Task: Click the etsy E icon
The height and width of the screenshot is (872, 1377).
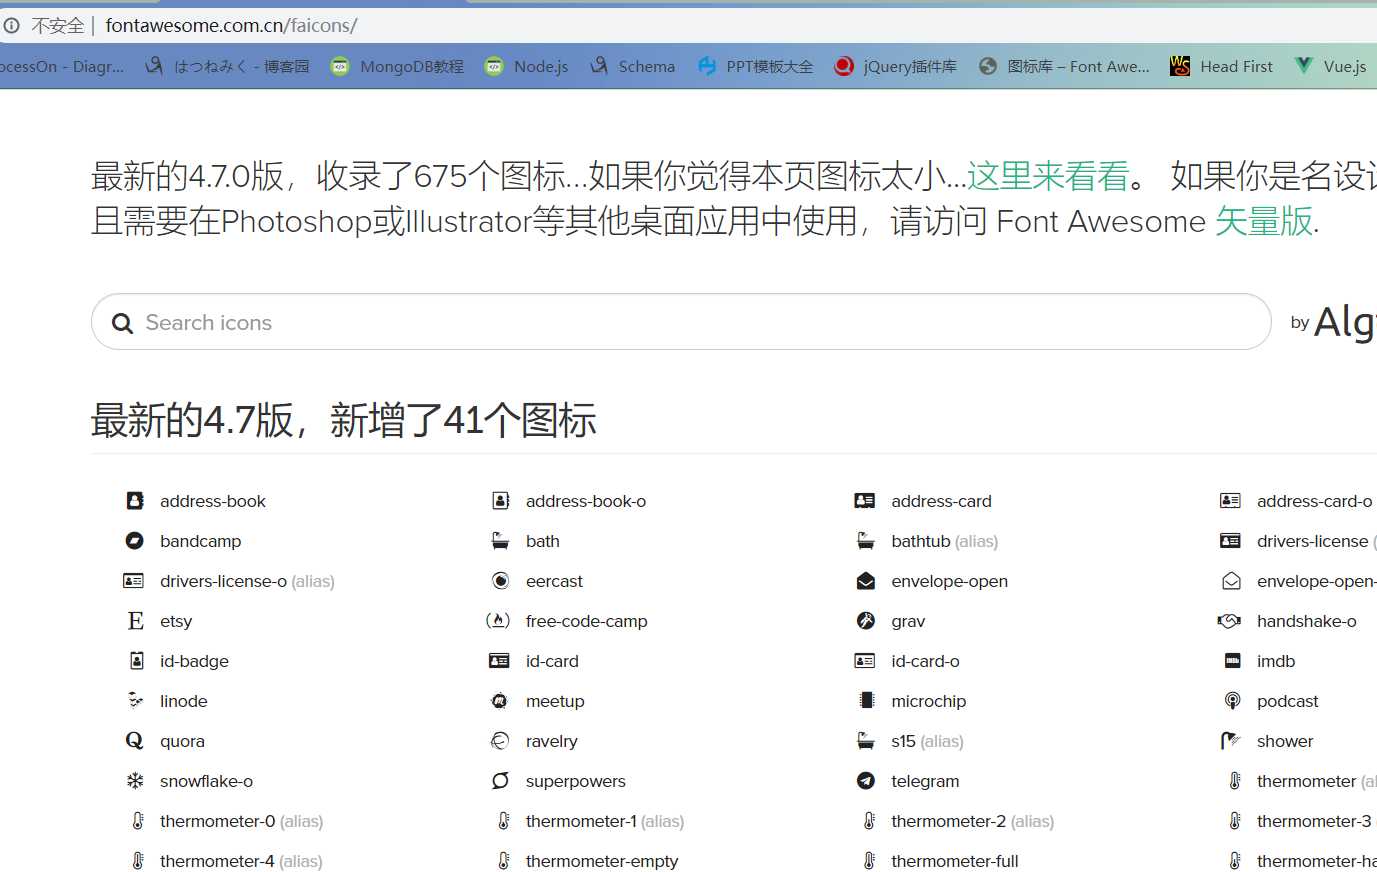Action: coord(136,621)
